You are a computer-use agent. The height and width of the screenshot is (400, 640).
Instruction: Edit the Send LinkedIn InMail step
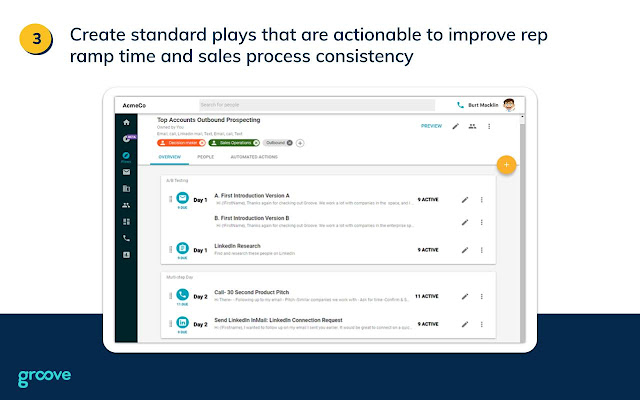pos(465,324)
